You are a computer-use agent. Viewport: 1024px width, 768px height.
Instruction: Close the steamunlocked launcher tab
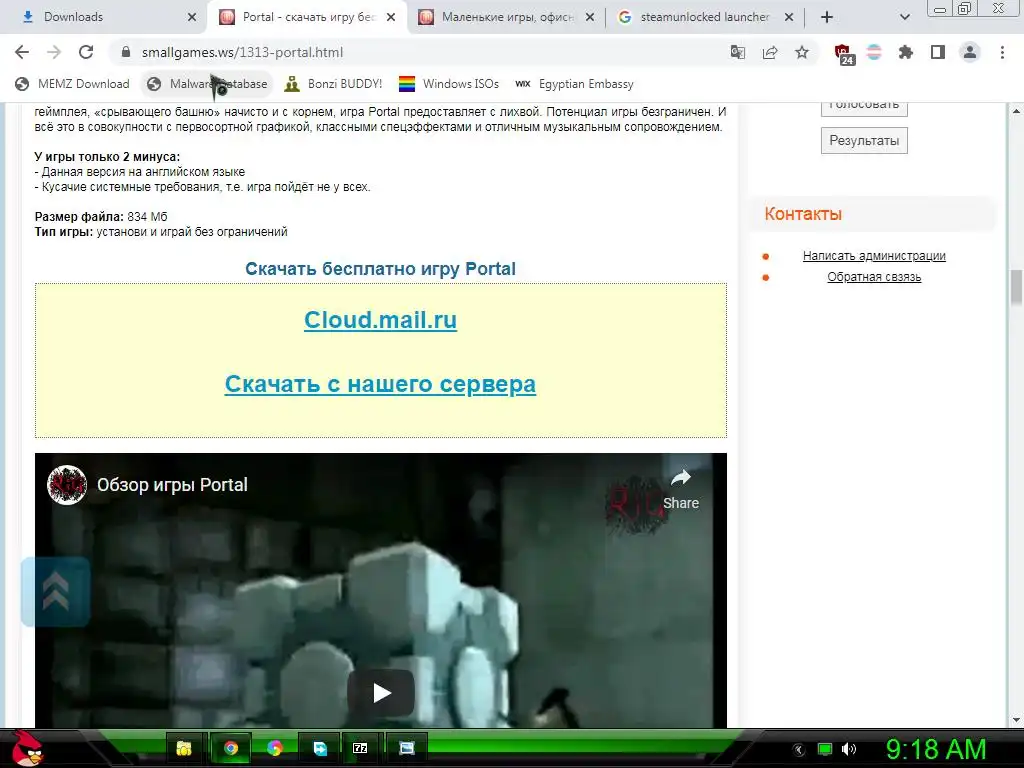pos(789,18)
